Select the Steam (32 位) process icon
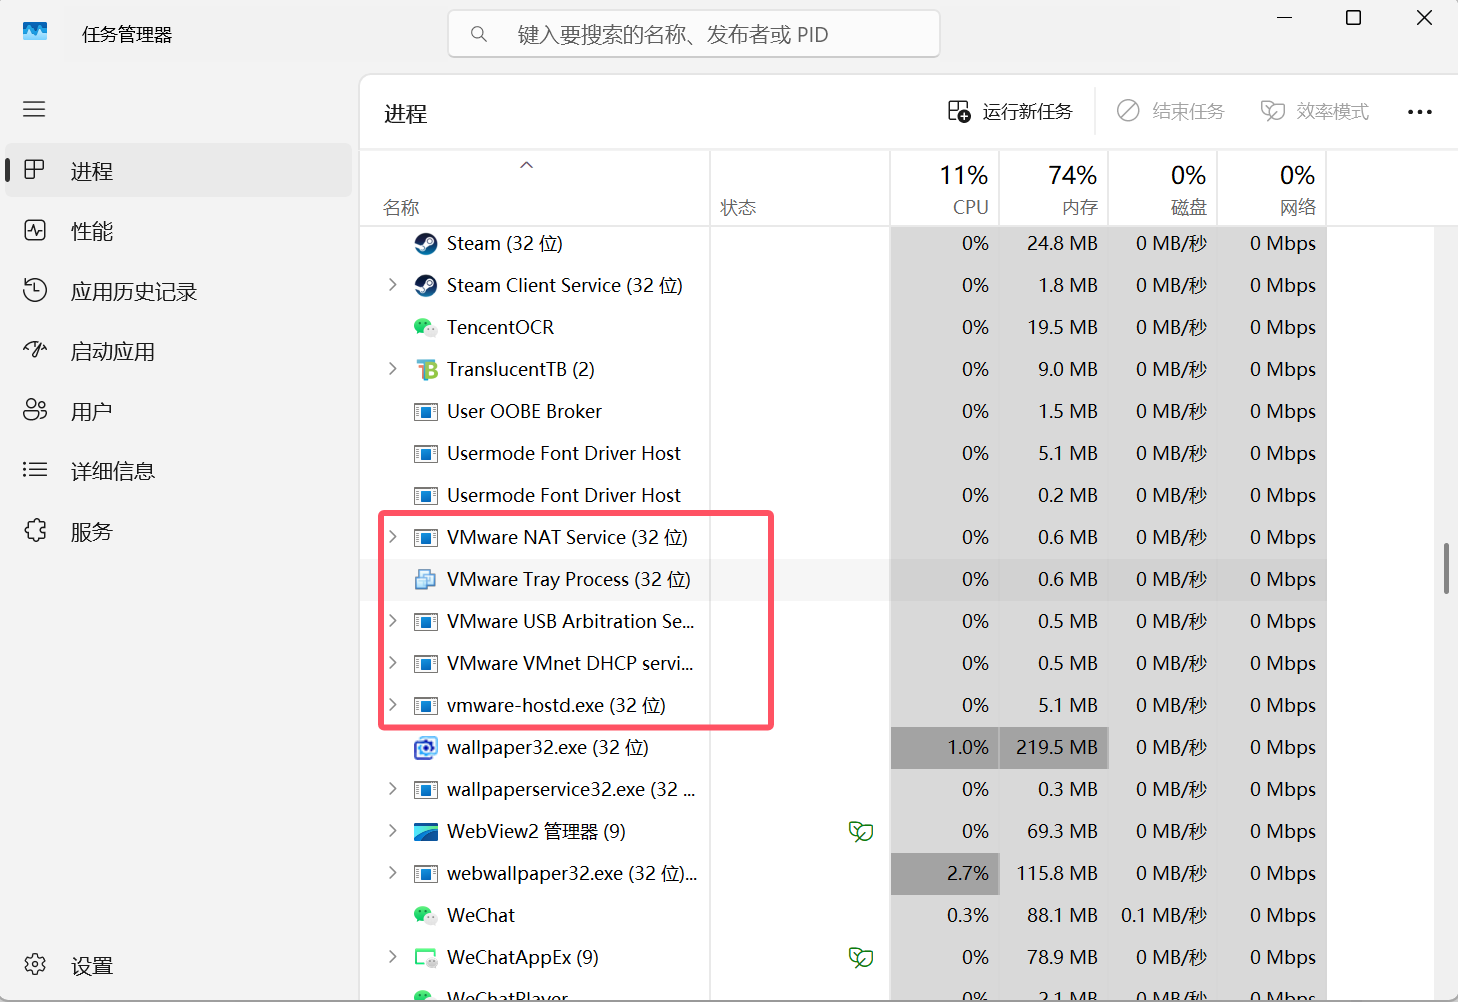 (x=426, y=244)
